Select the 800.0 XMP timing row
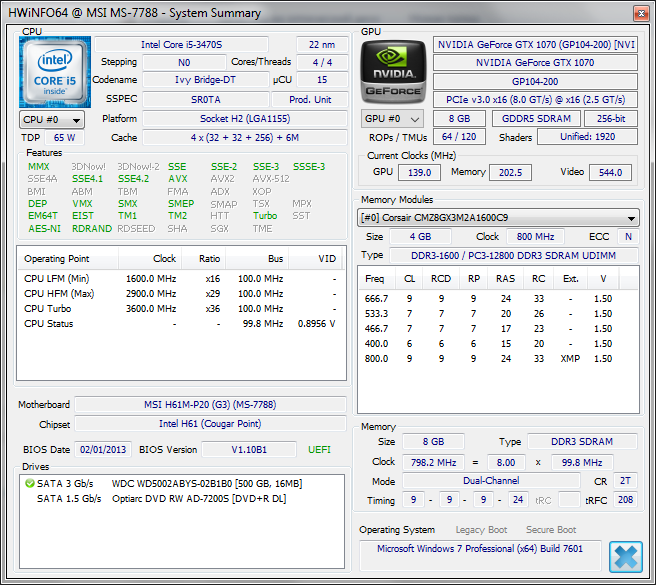Screen dimensions: 656x585 click(x=498, y=359)
